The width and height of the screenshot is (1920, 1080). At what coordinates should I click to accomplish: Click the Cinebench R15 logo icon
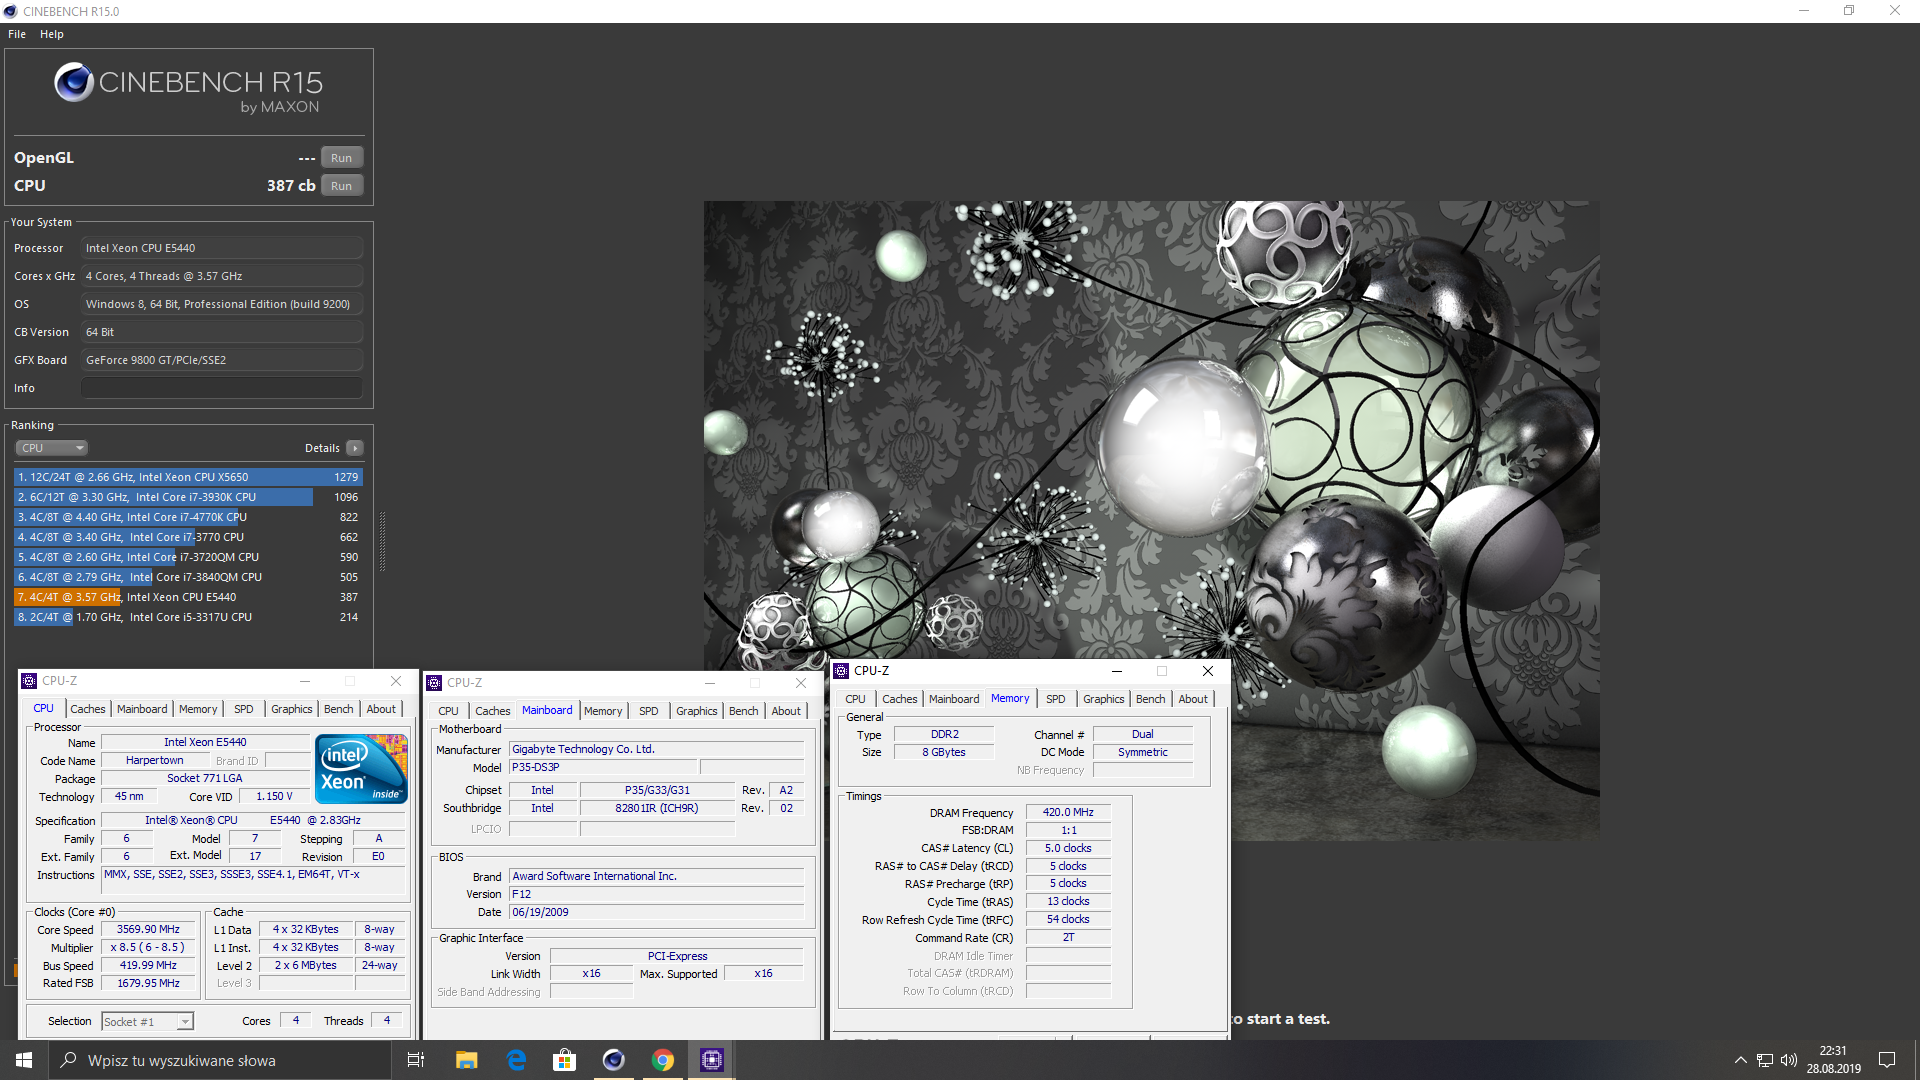pos(74,83)
